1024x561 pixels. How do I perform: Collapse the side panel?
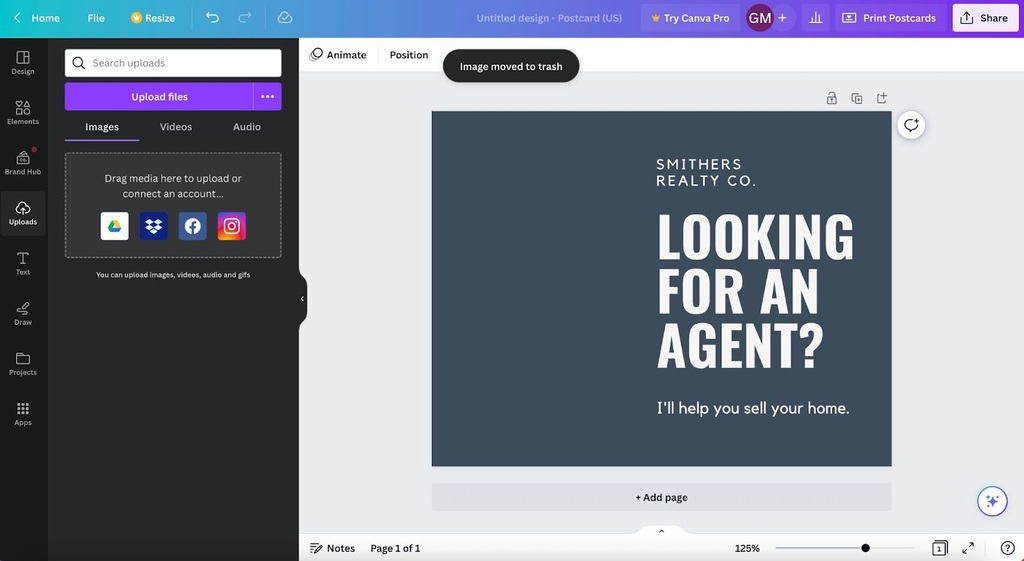pos(302,298)
